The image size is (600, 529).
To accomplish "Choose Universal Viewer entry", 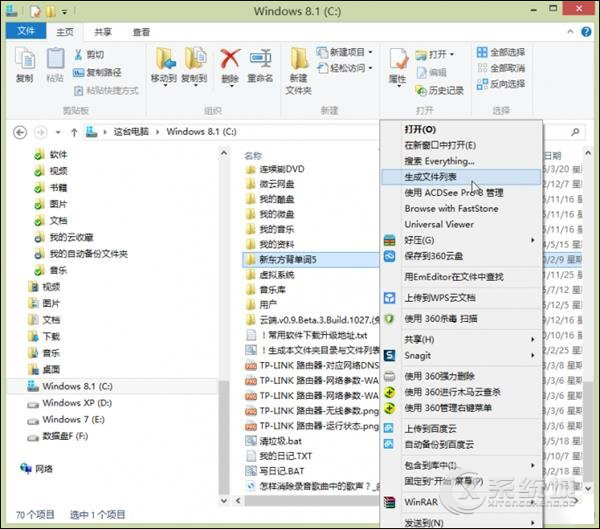I will click(x=461, y=224).
